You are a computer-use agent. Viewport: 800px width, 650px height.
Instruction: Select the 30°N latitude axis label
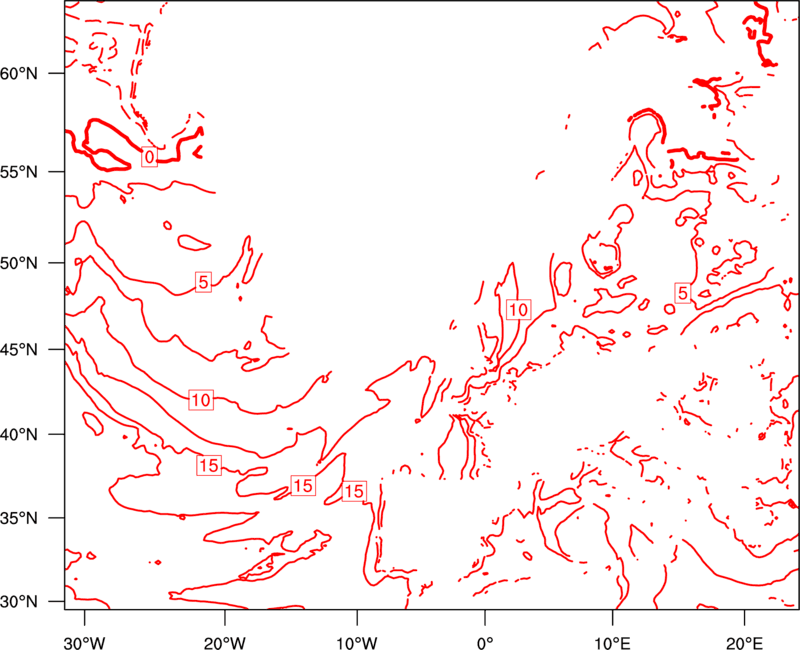(19, 602)
